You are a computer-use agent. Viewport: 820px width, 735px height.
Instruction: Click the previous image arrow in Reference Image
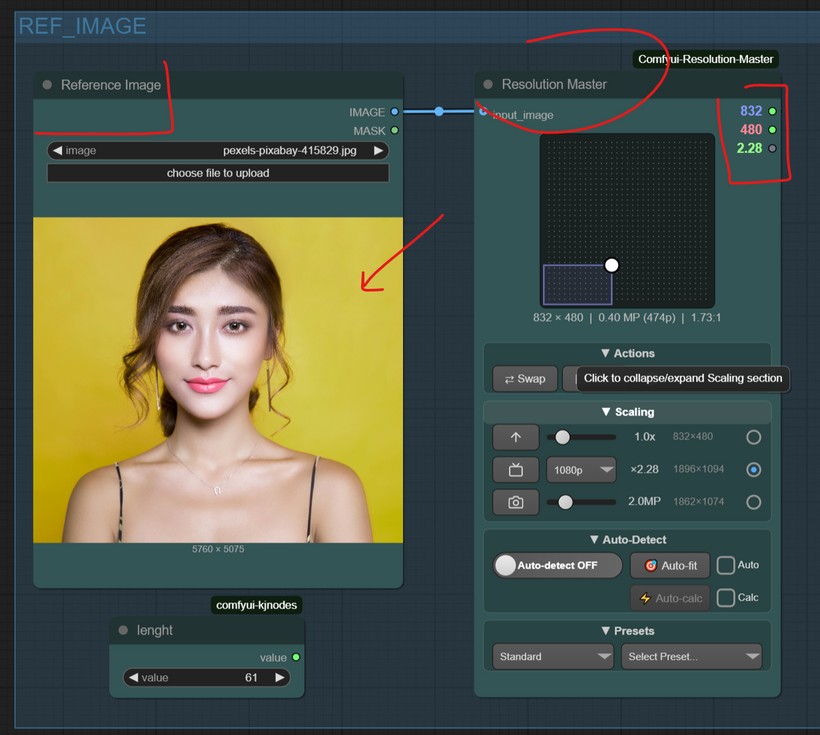point(58,151)
